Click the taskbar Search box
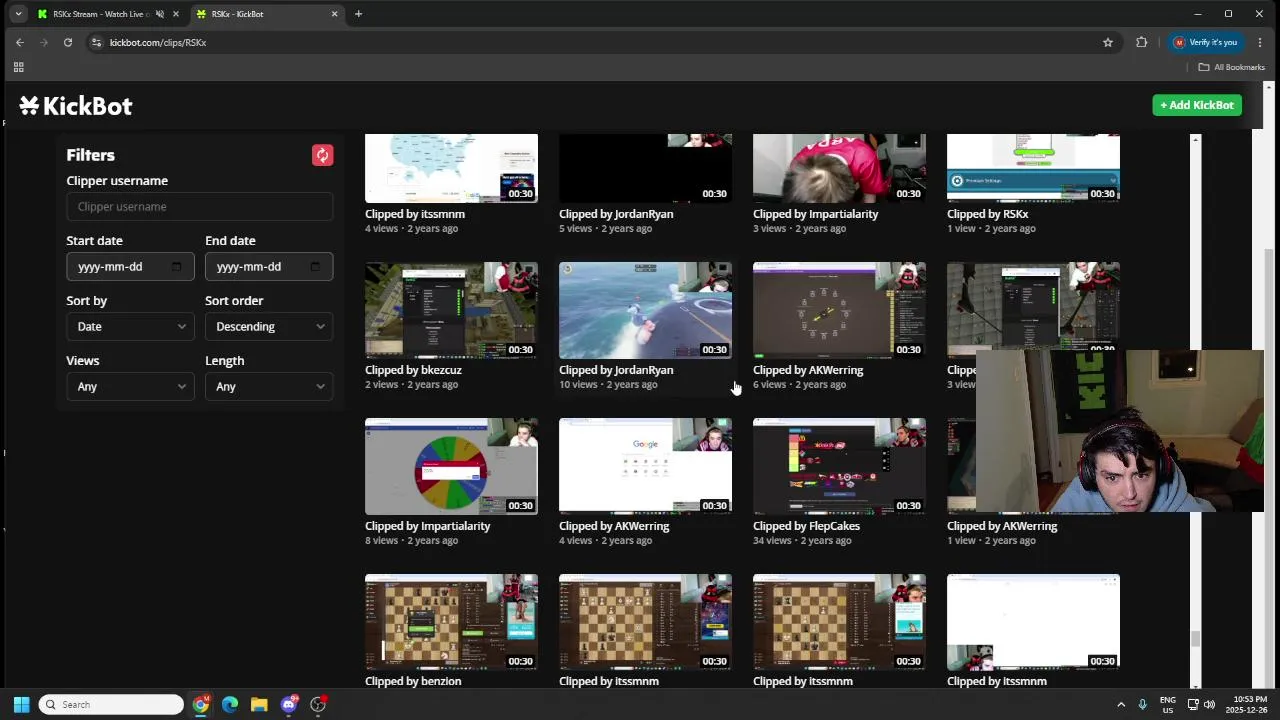 pyautogui.click(x=111, y=704)
